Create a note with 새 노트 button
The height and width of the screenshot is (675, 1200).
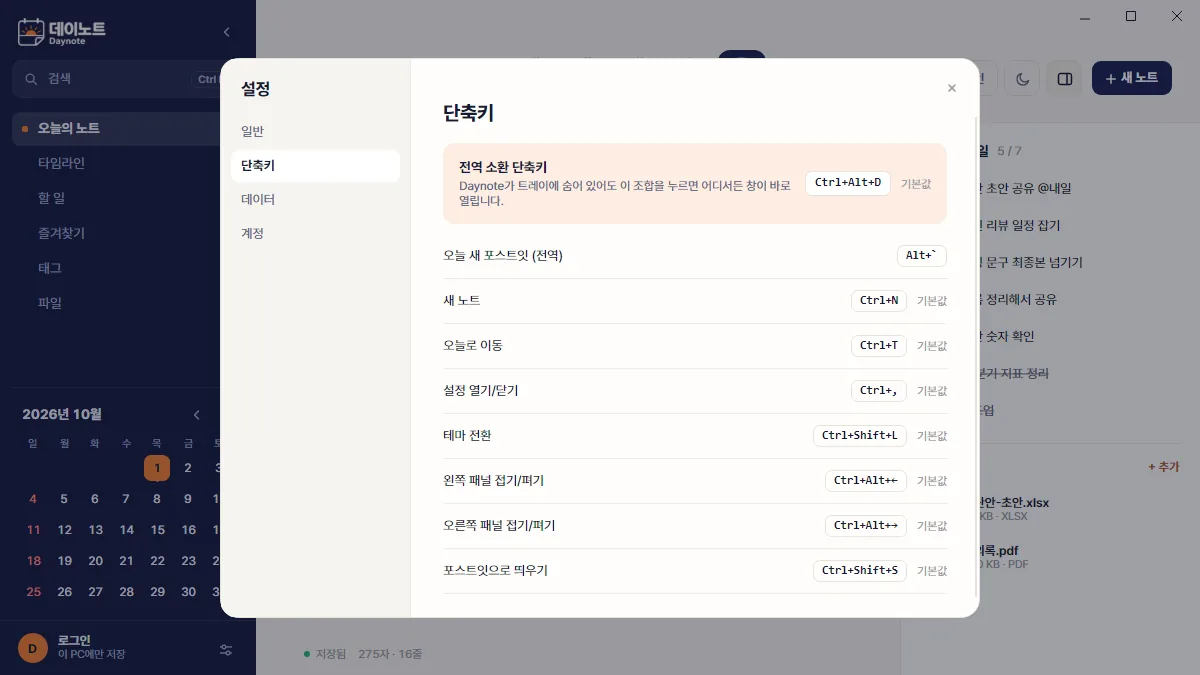[1132, 78]
